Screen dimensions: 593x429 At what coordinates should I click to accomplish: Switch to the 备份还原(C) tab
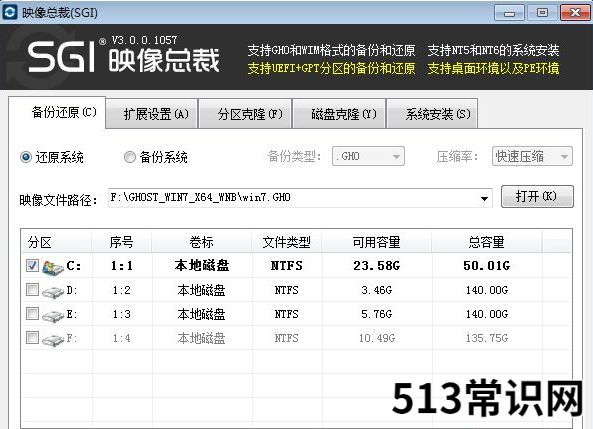coord(57,112)
